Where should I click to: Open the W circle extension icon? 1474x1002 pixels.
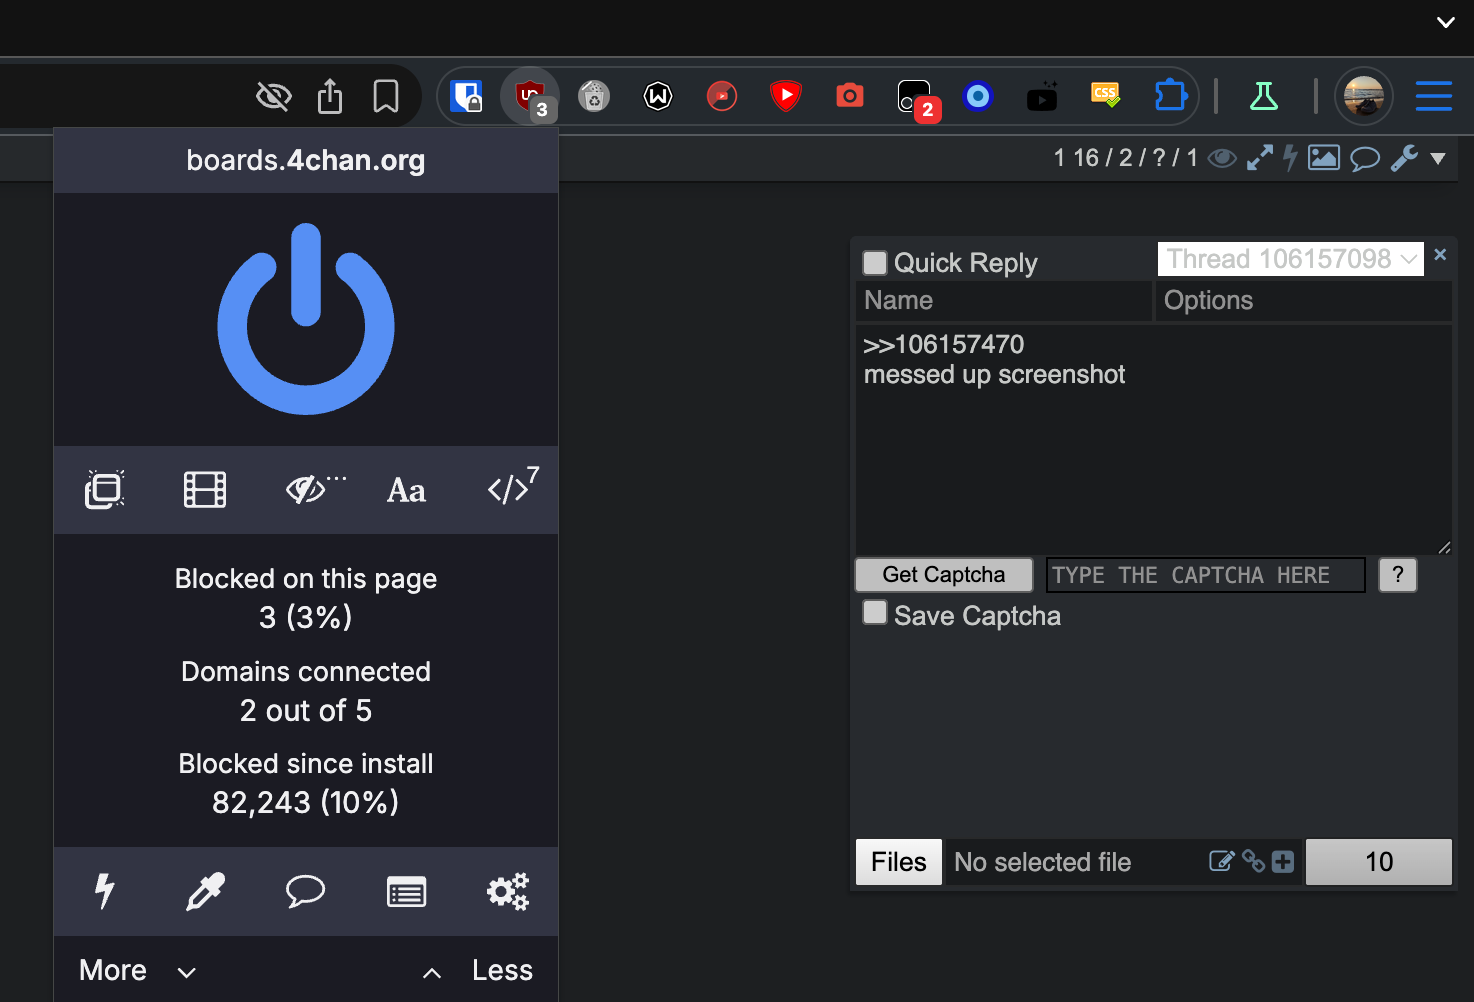[658, 96]
